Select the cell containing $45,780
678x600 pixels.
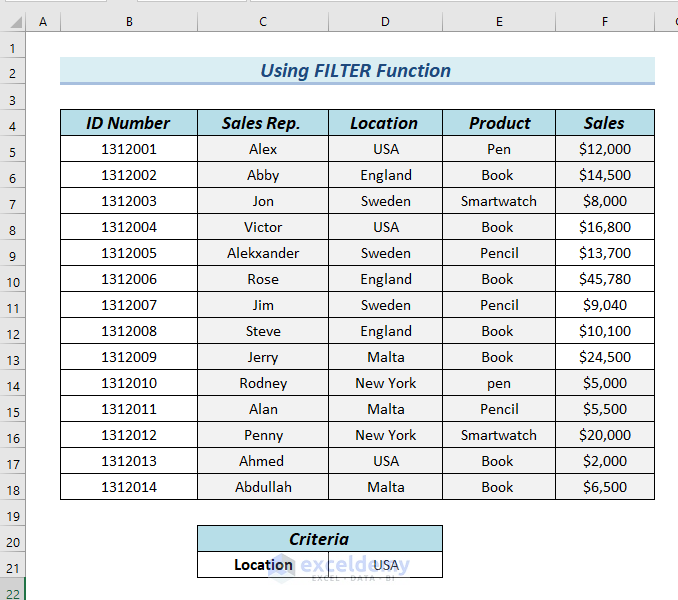click(x=605, y=279)
